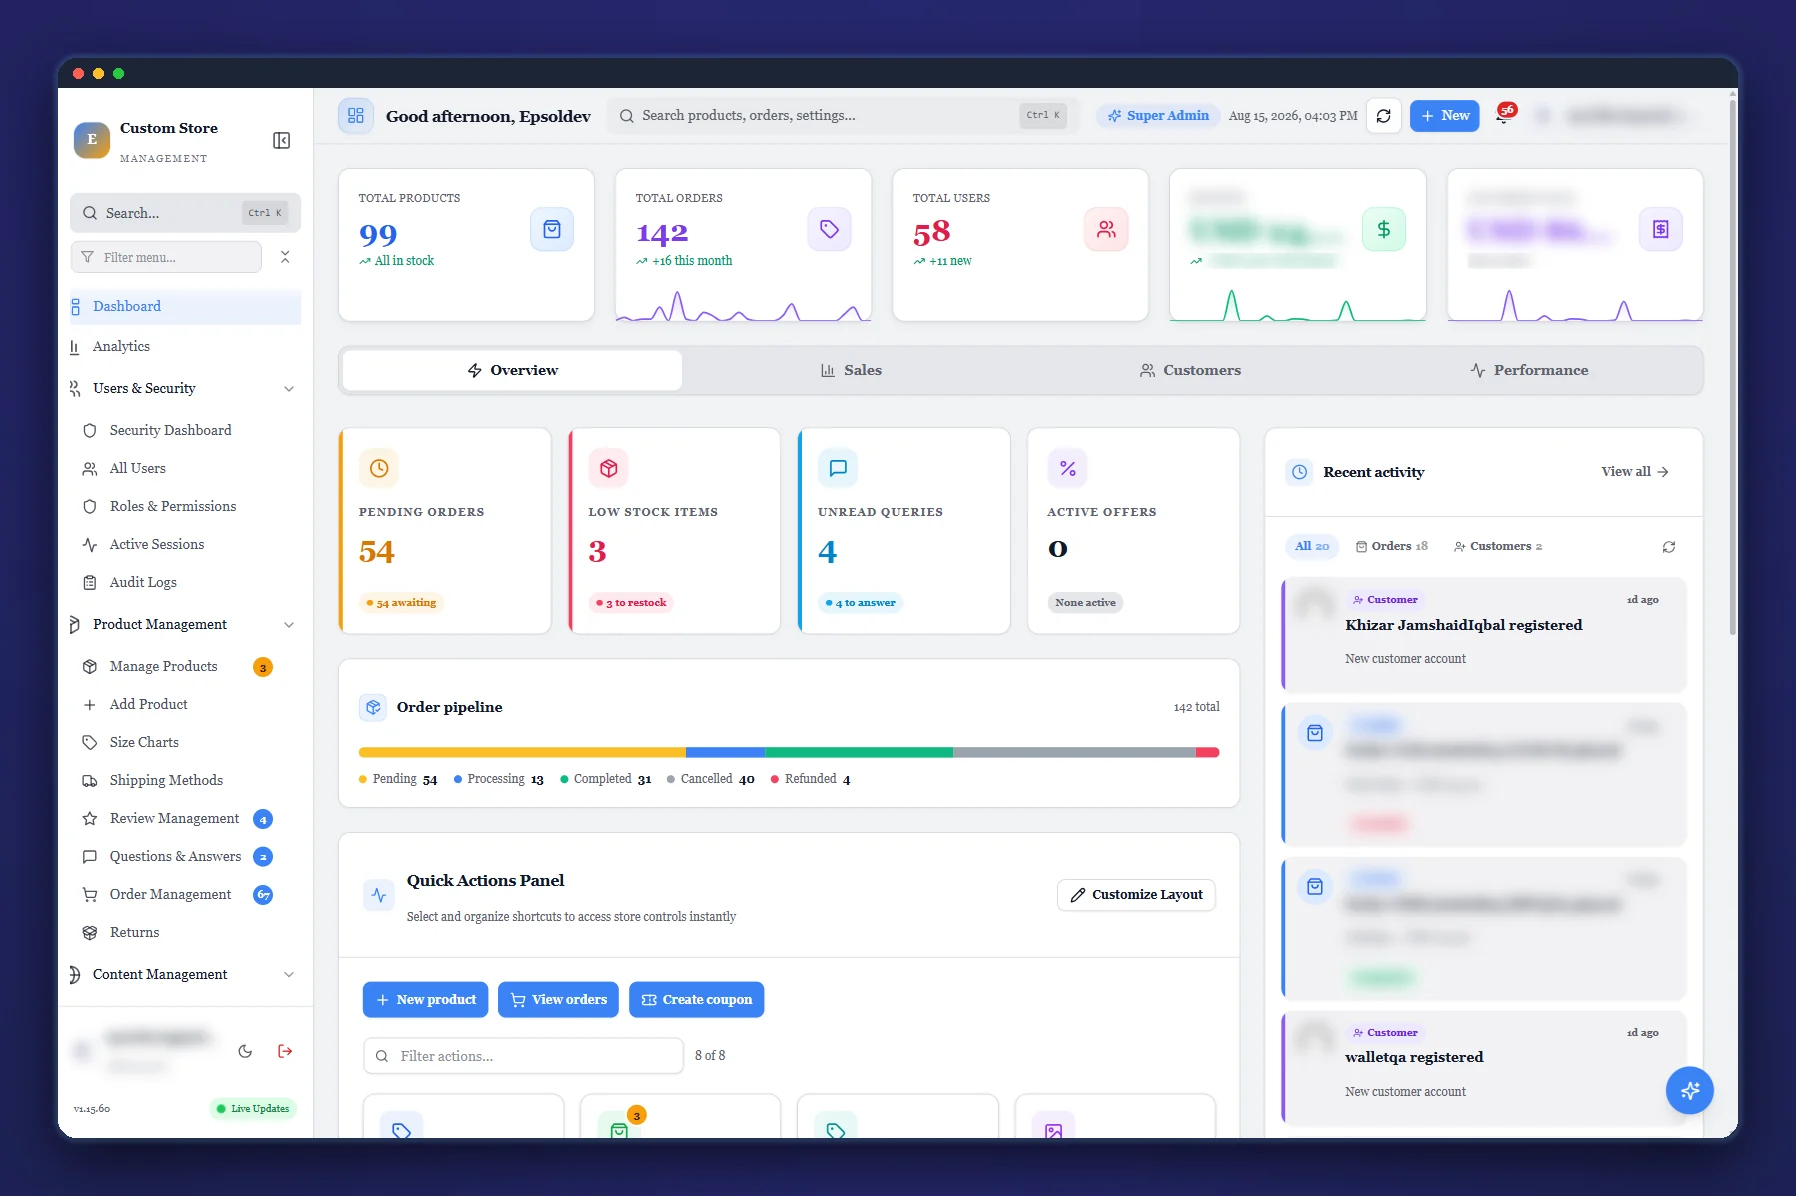Click the dashboard grid icon beside greeting
Screen dimensions: 1796x1196
click(x=356, y=116)
